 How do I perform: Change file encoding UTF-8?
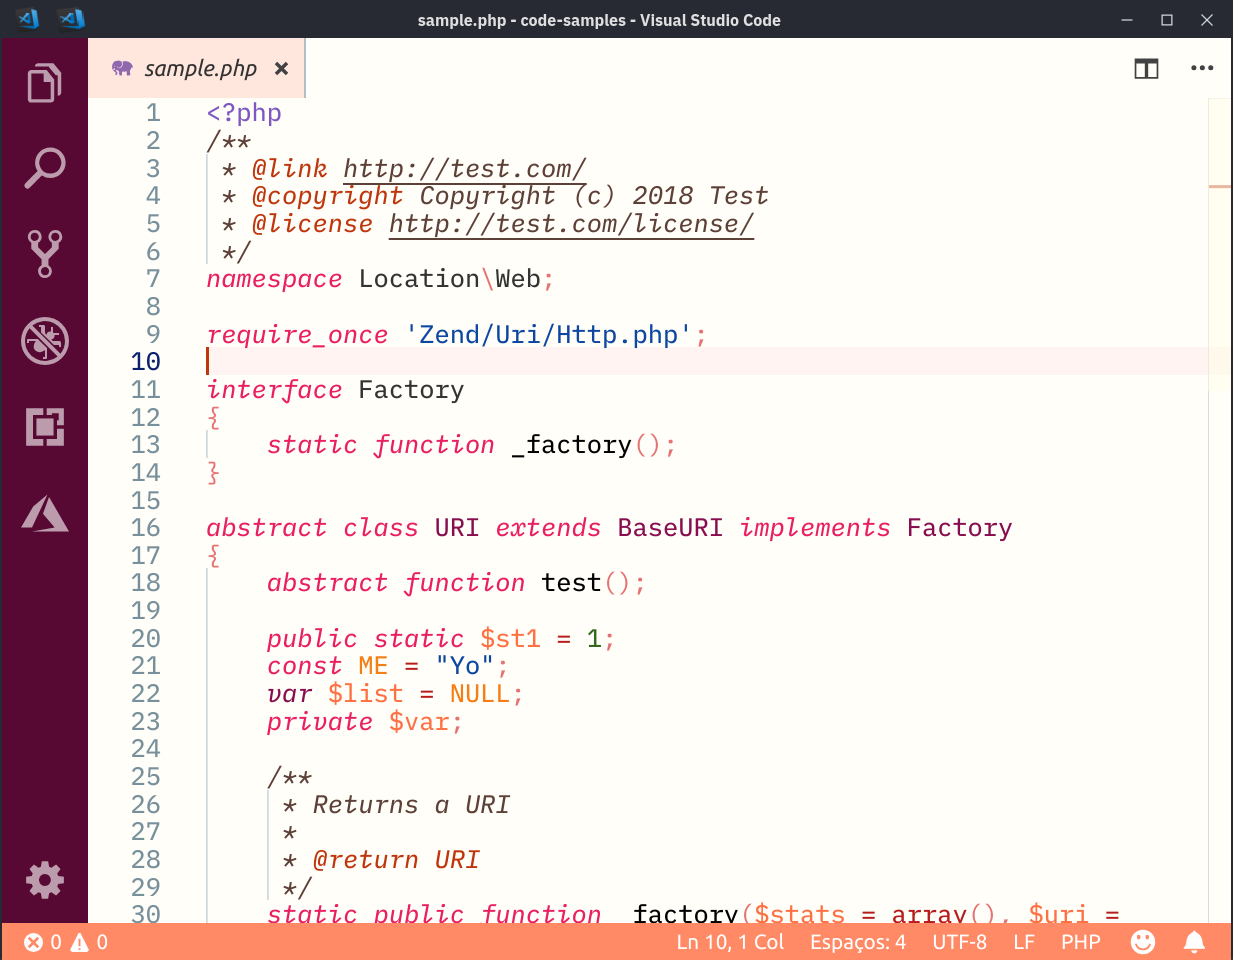click(x=959, y=942)
